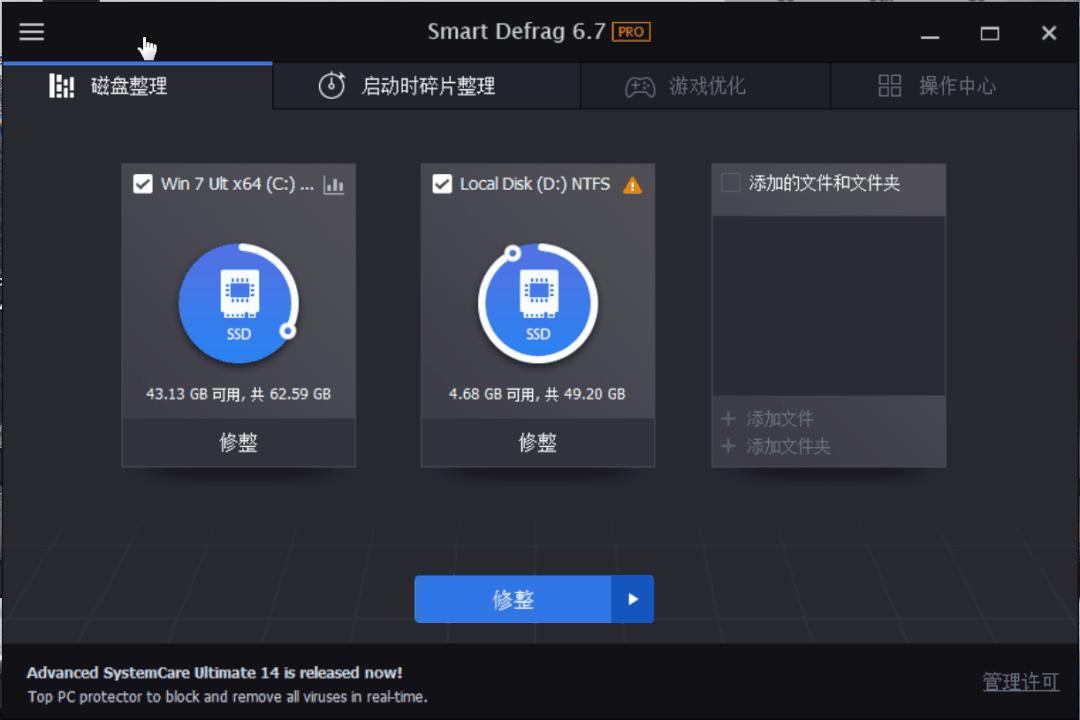Click the 磁盘整理 disk chart icon

[x=61, y=86]
